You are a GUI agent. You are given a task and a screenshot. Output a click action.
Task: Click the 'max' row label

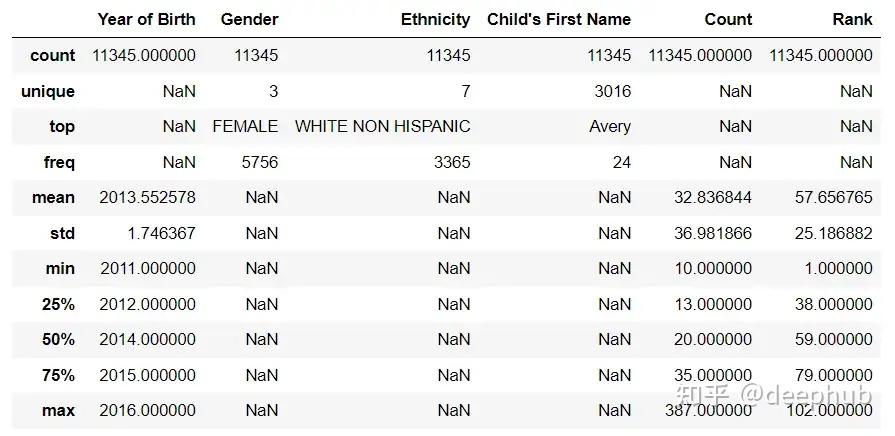[x=58, y=410]
